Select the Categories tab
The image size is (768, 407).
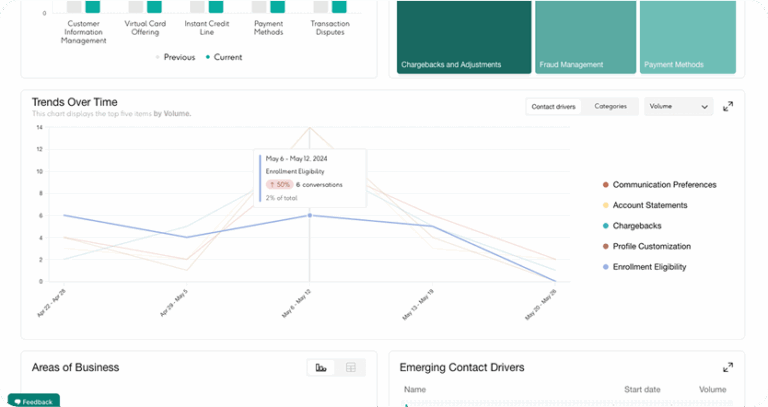(610, 106)
